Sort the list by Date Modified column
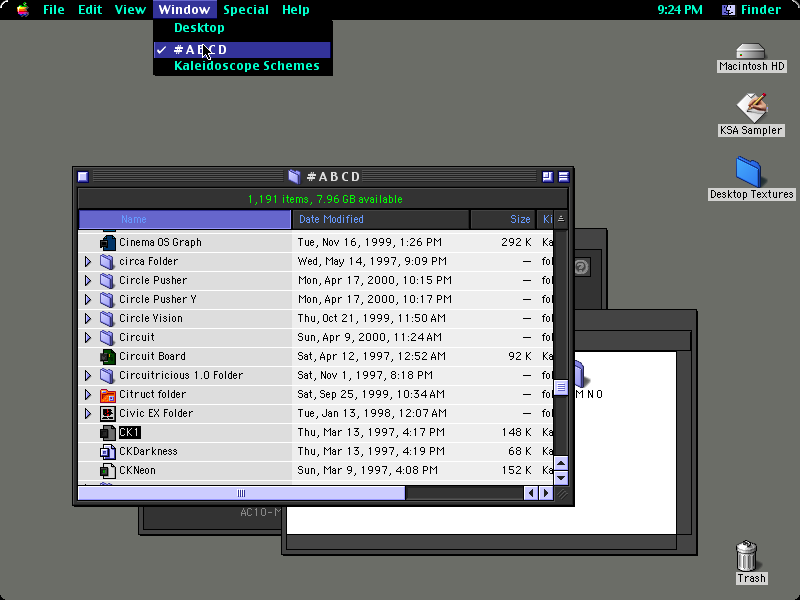This screenshot has width=800, height=600. (381, 219)
